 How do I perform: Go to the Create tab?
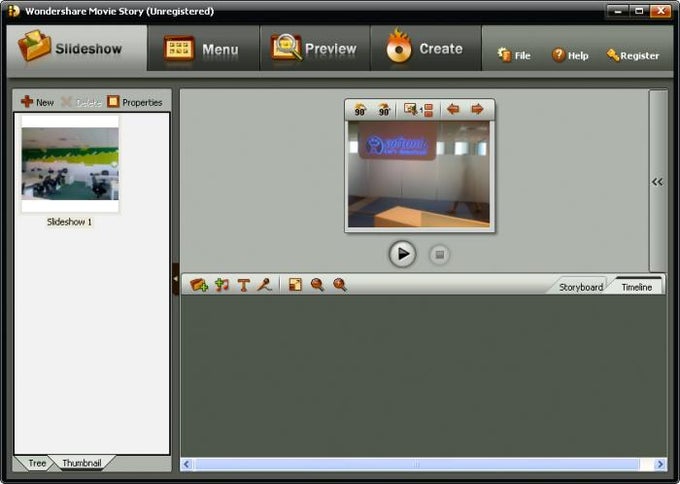(x=426, y=49)
